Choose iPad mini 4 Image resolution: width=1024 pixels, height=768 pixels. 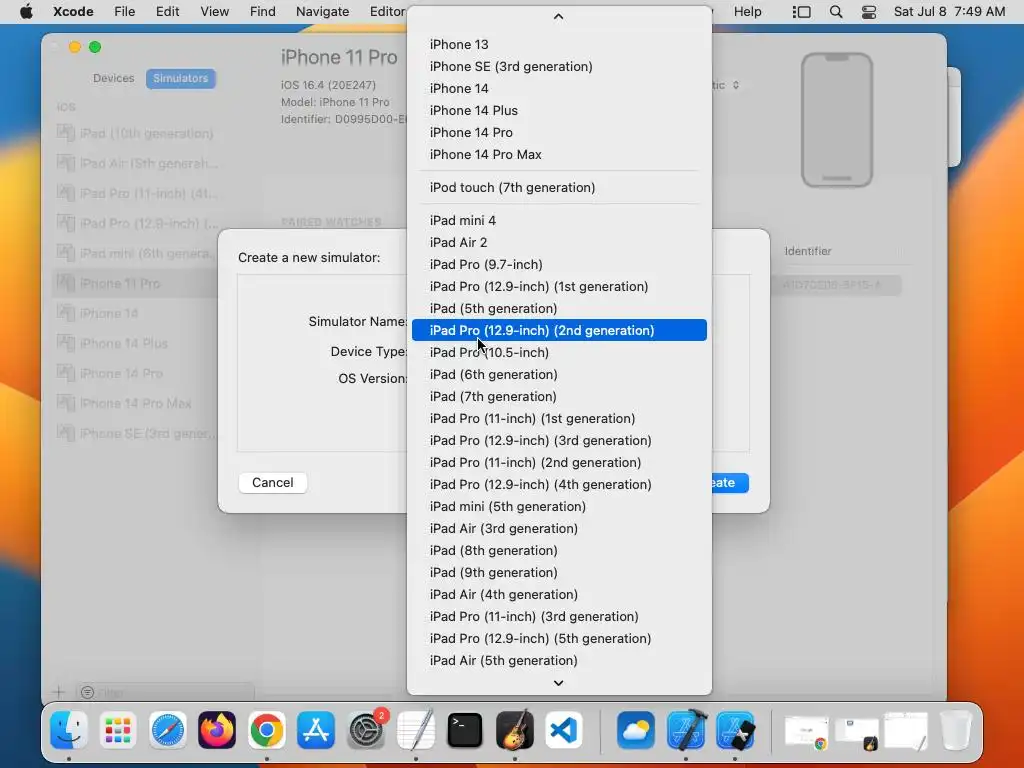point(559,221)
